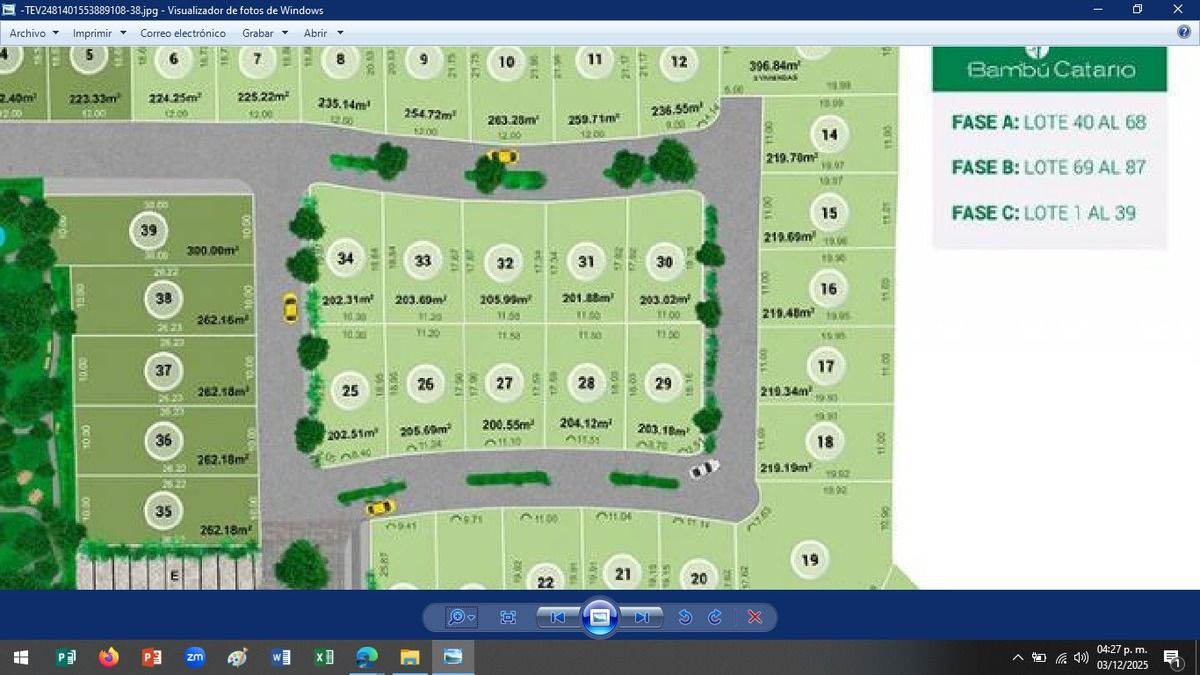Start the slideshow with the center button
1200x675 pixels.
pos(599,617)
